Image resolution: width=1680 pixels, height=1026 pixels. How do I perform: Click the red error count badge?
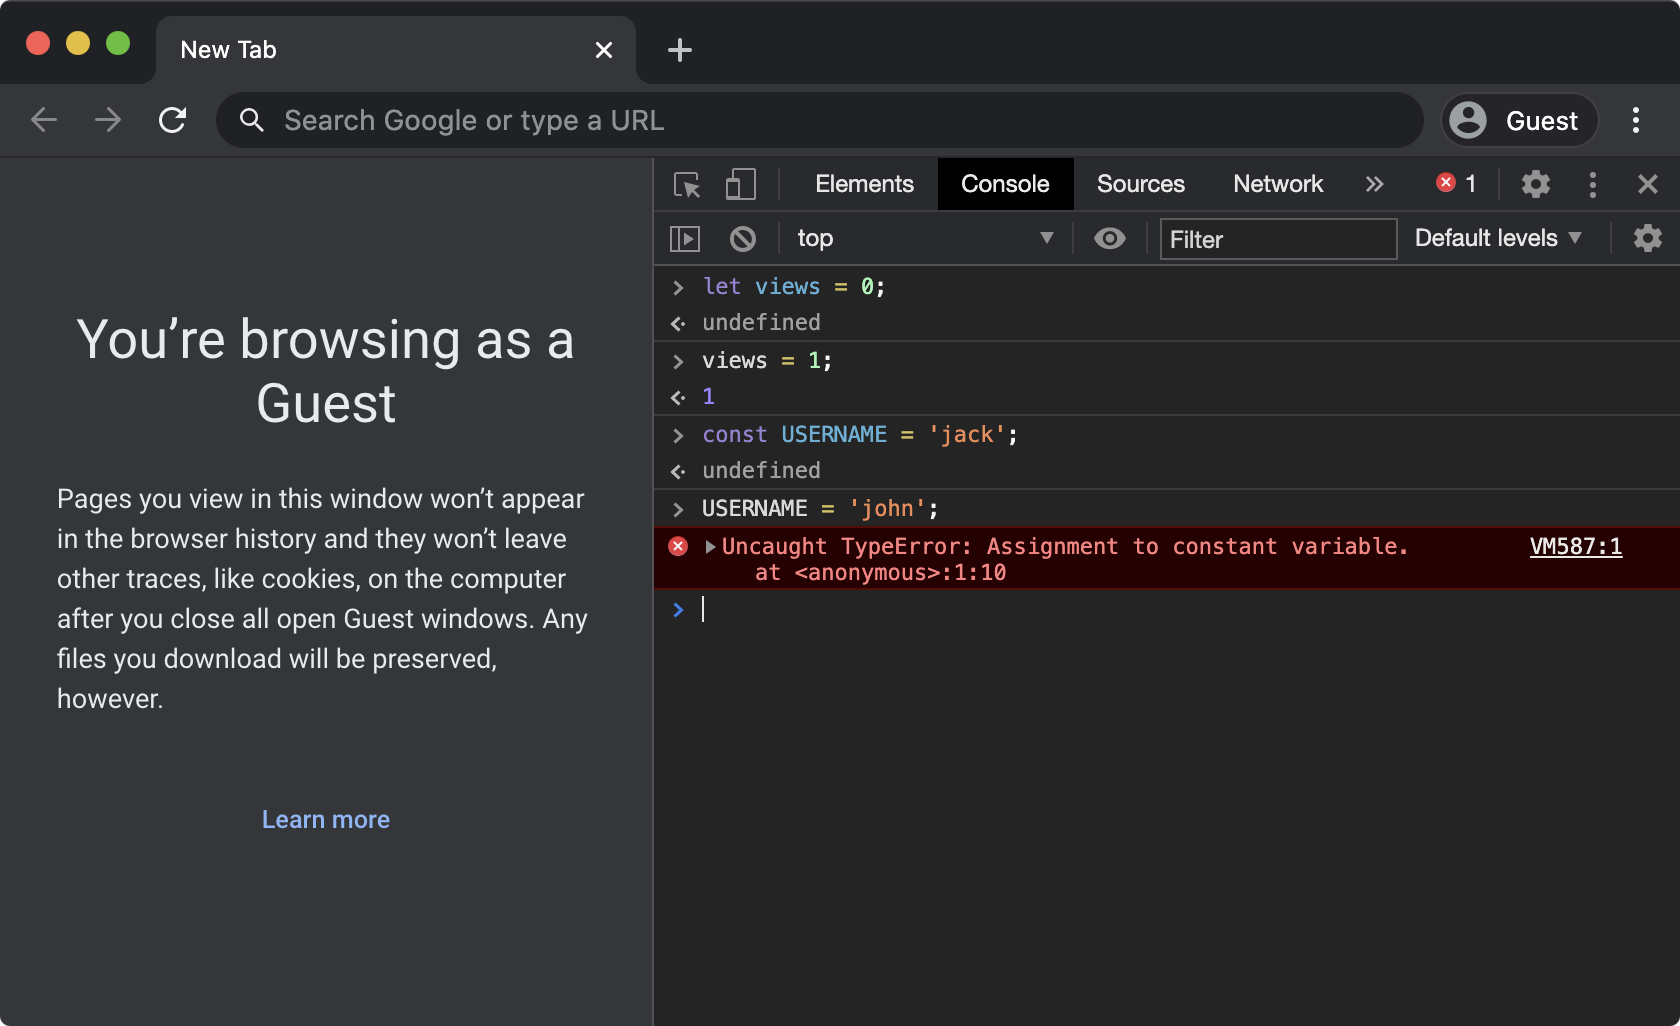click(x=1456, y=183)
